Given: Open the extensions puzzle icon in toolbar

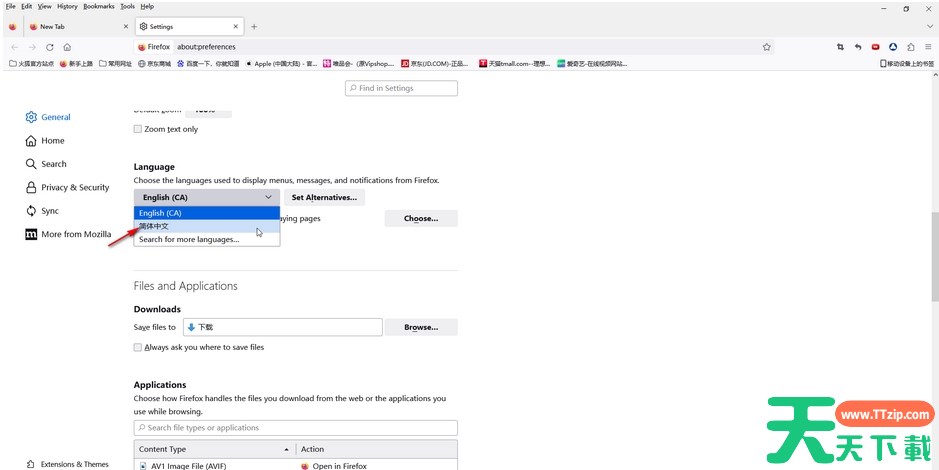Looking at the screenshot, I should coord(910,47).
